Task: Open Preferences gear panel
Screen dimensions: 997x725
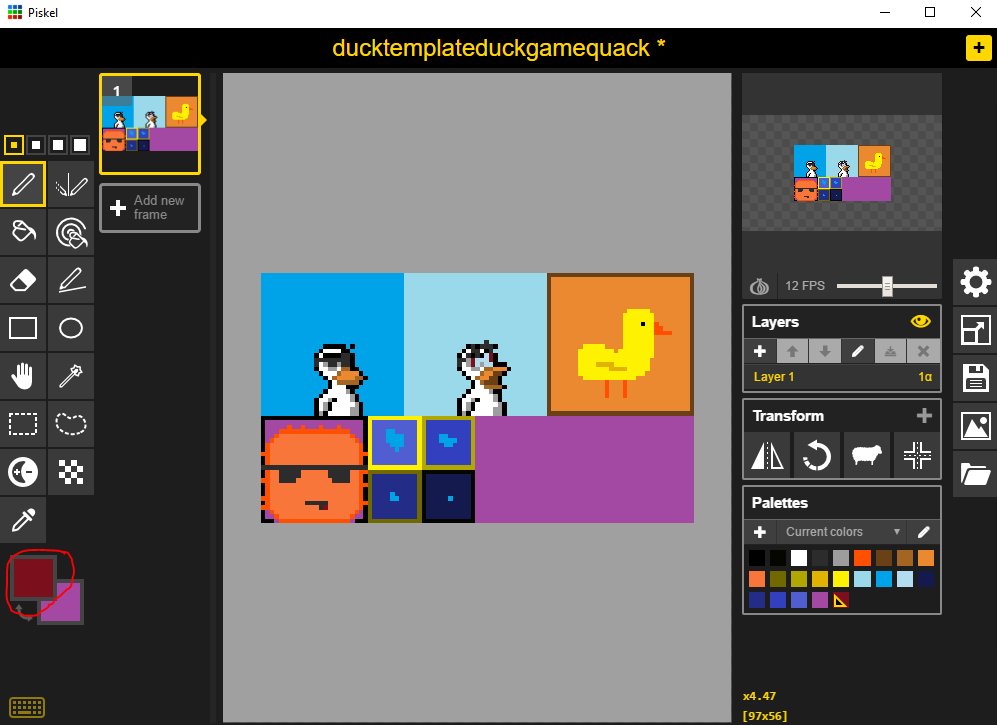Action: pyautogui.click(x=975, y=282)
